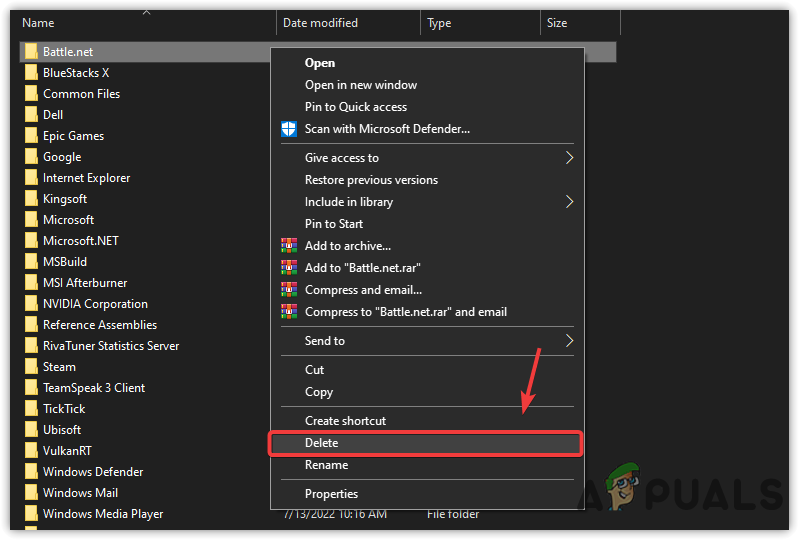Expand the Include in library submenu arrow
799x540 pixels.
tap(570, 202)
